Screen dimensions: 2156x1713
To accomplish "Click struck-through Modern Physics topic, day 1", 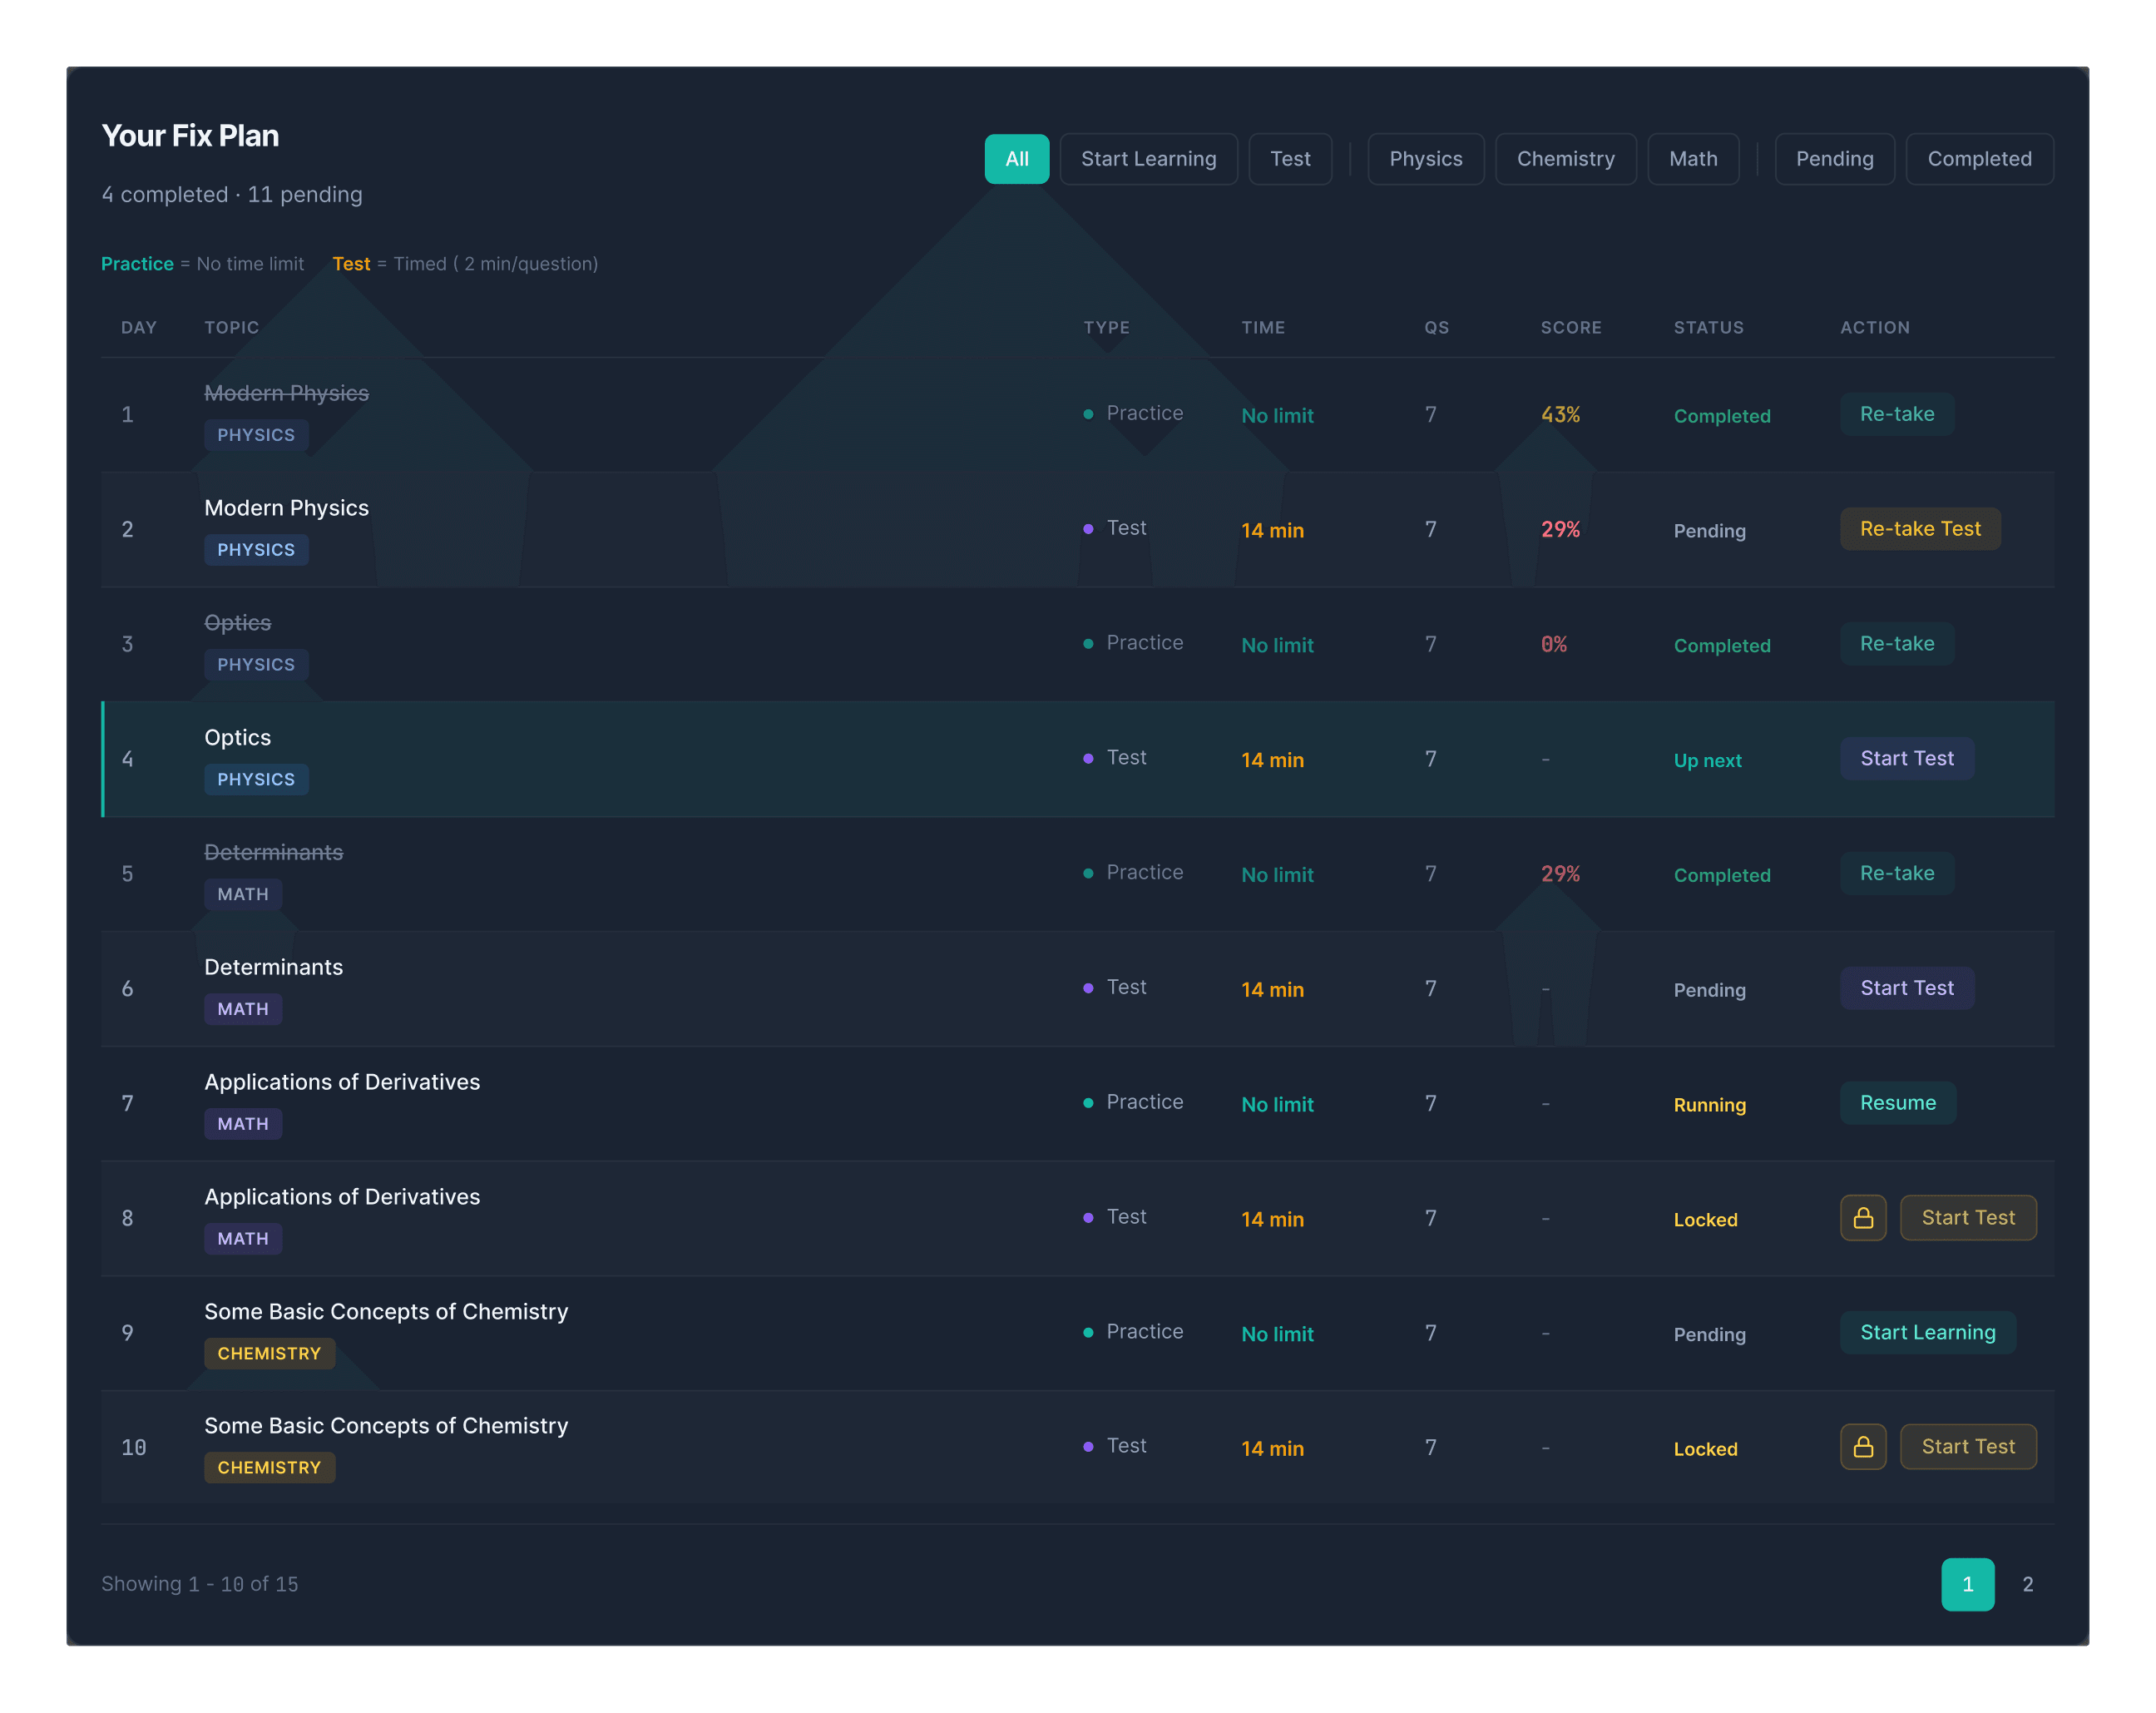I will pos(286,393).
